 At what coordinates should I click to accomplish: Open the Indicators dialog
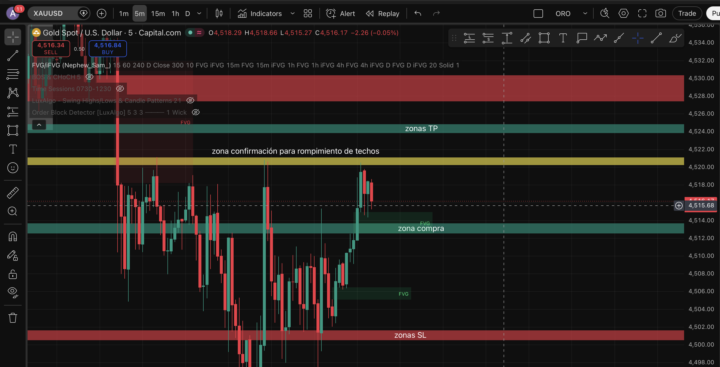(x=259, y=13)
